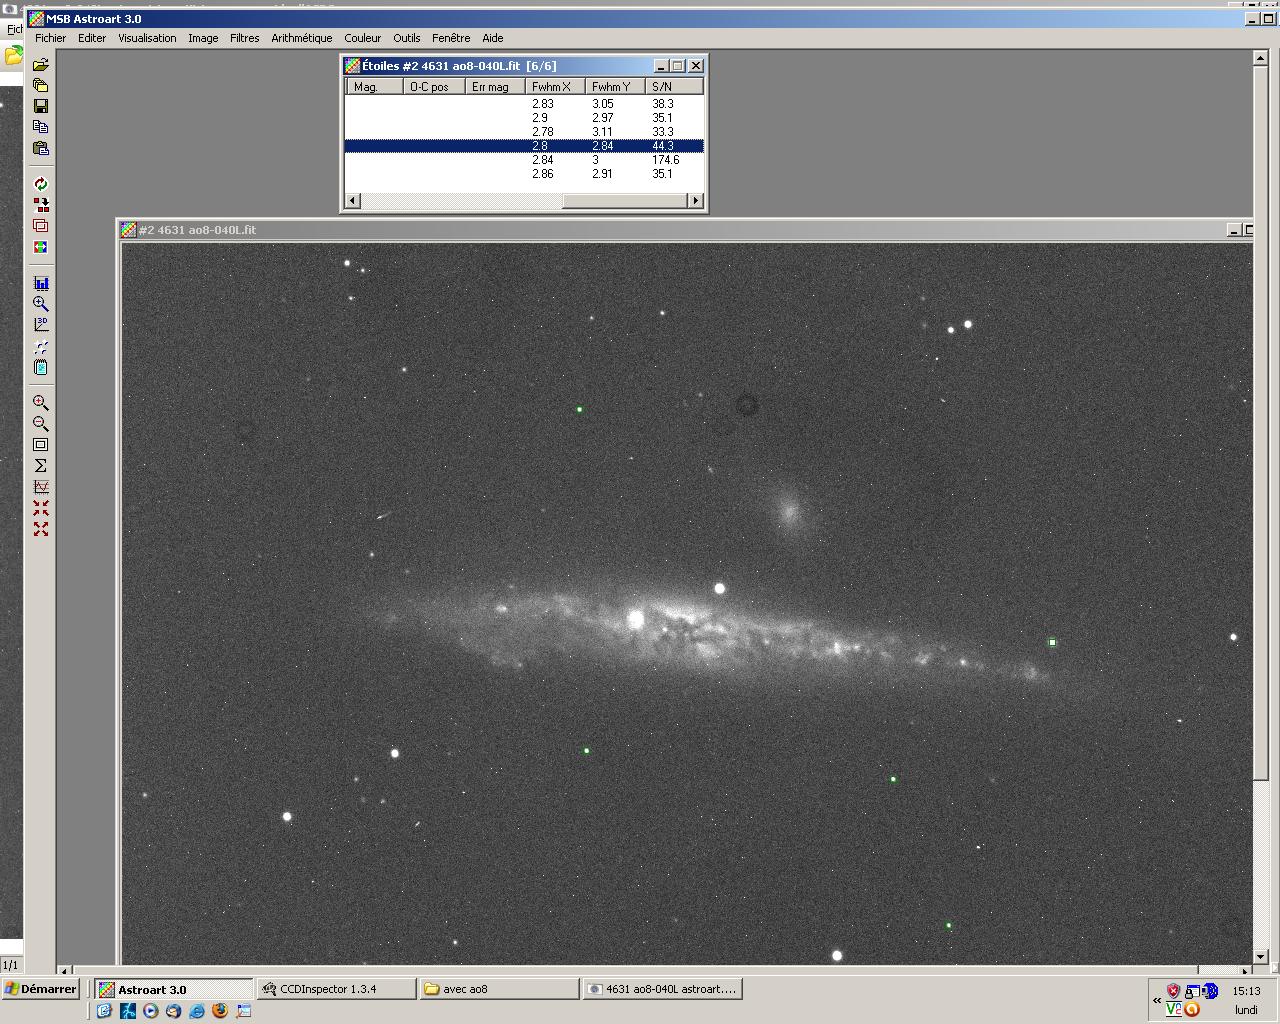This screenshot has height=1024, width=1280.
Task: Open the Filtres menu
Action: pyautogui.click(x=244, y=38)
